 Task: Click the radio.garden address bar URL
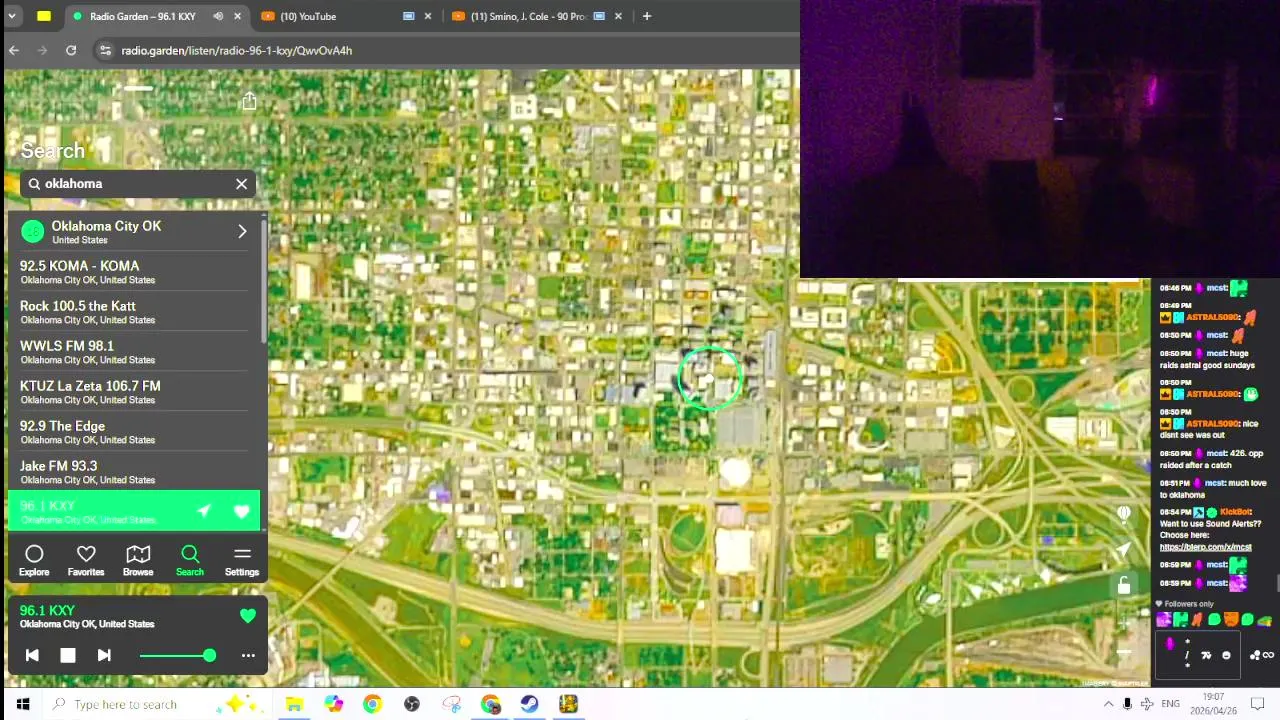[x=237, y=50]
